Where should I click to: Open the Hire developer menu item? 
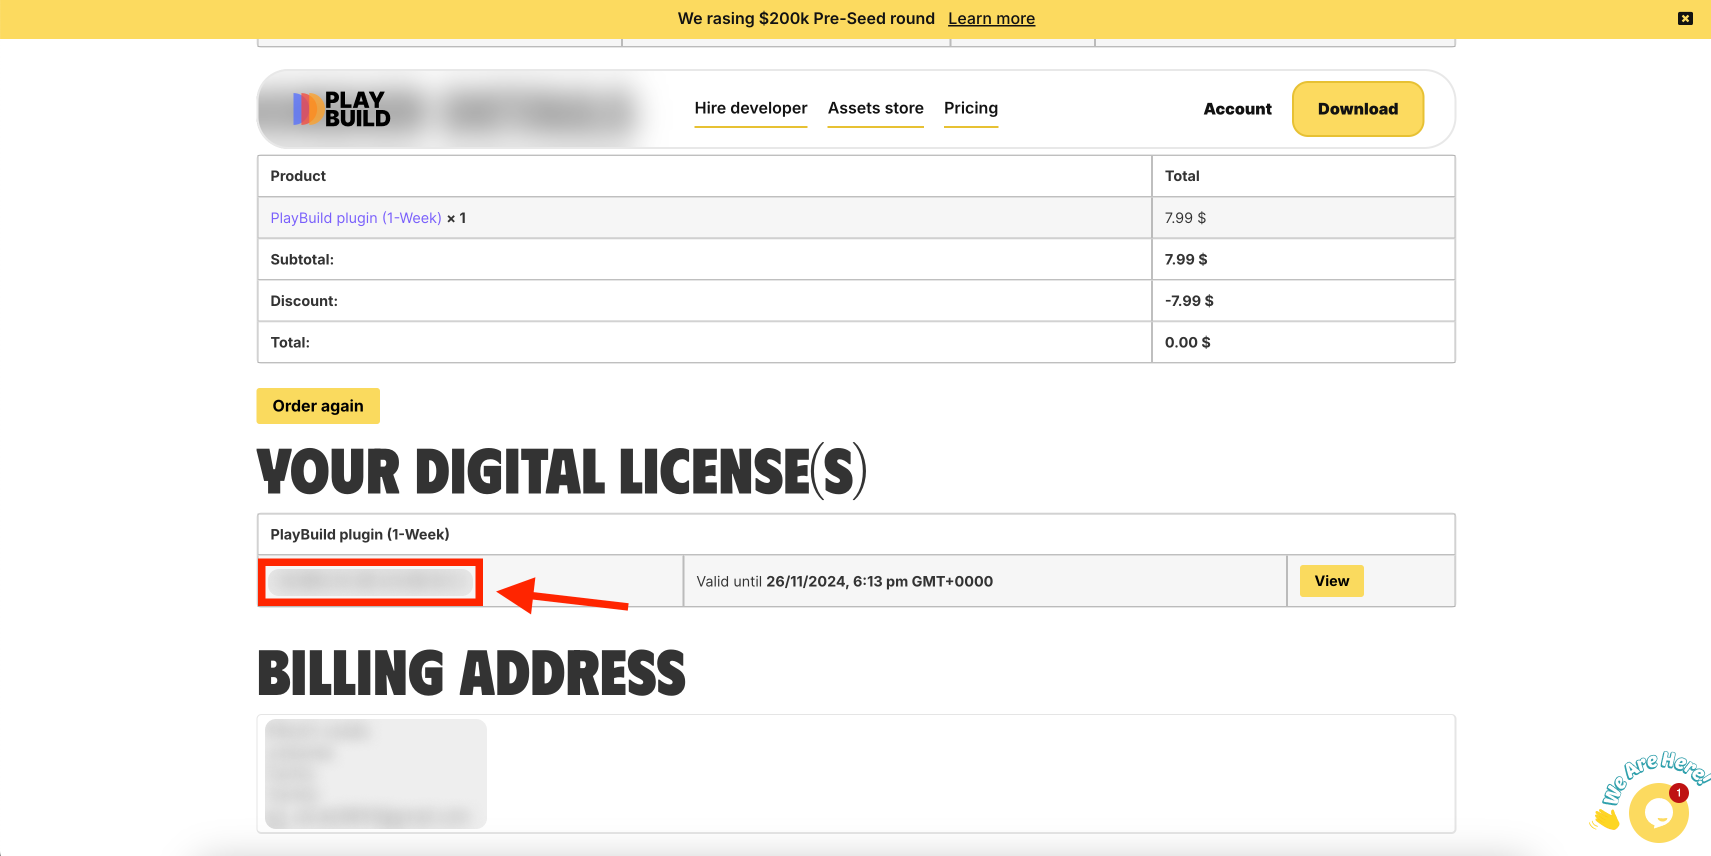[x=750, y=108]
